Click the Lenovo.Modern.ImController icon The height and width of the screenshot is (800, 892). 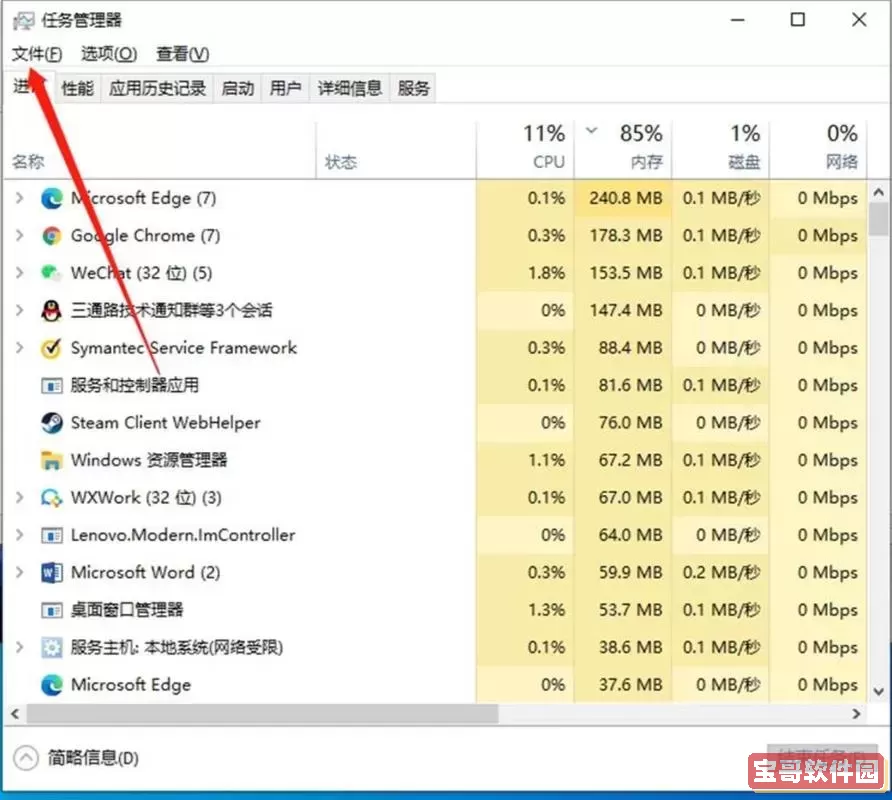click(x=52, y=535)
